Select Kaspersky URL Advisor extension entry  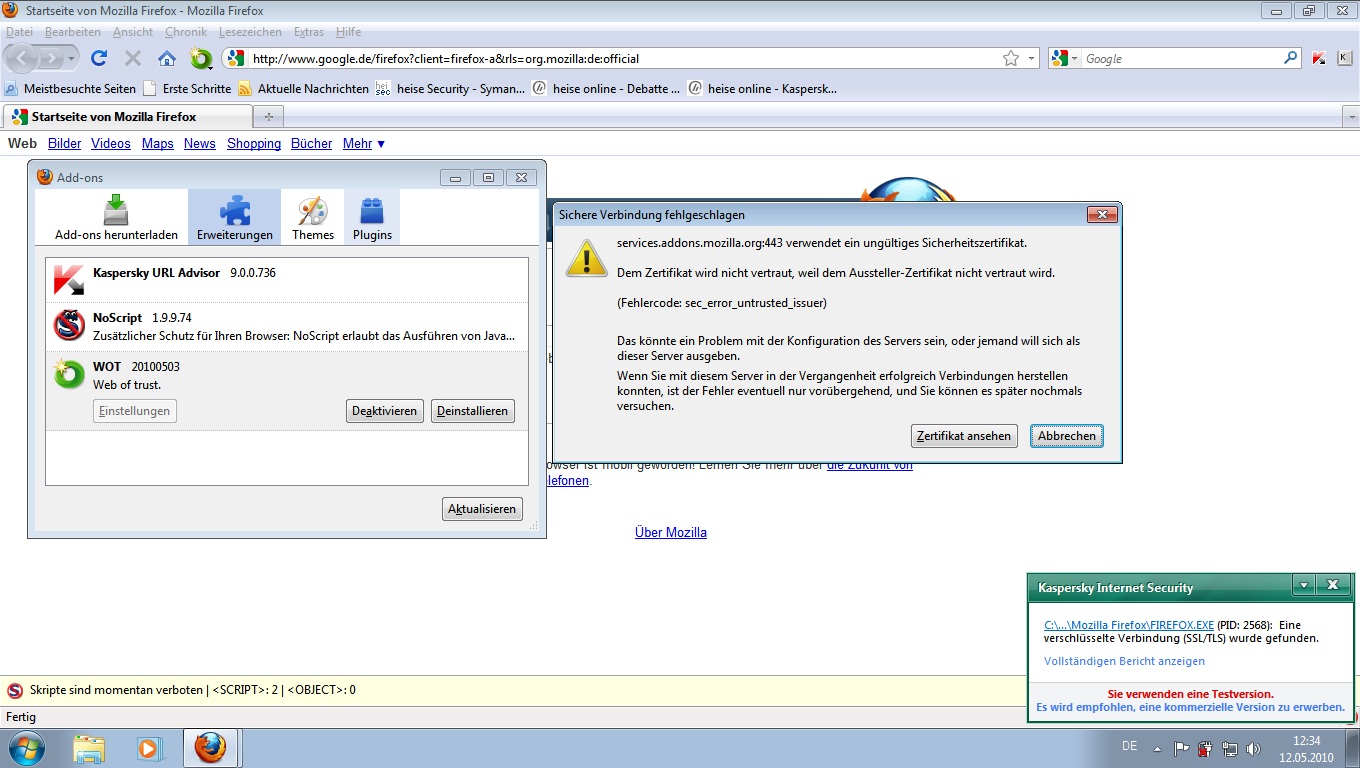pos(287,281)
